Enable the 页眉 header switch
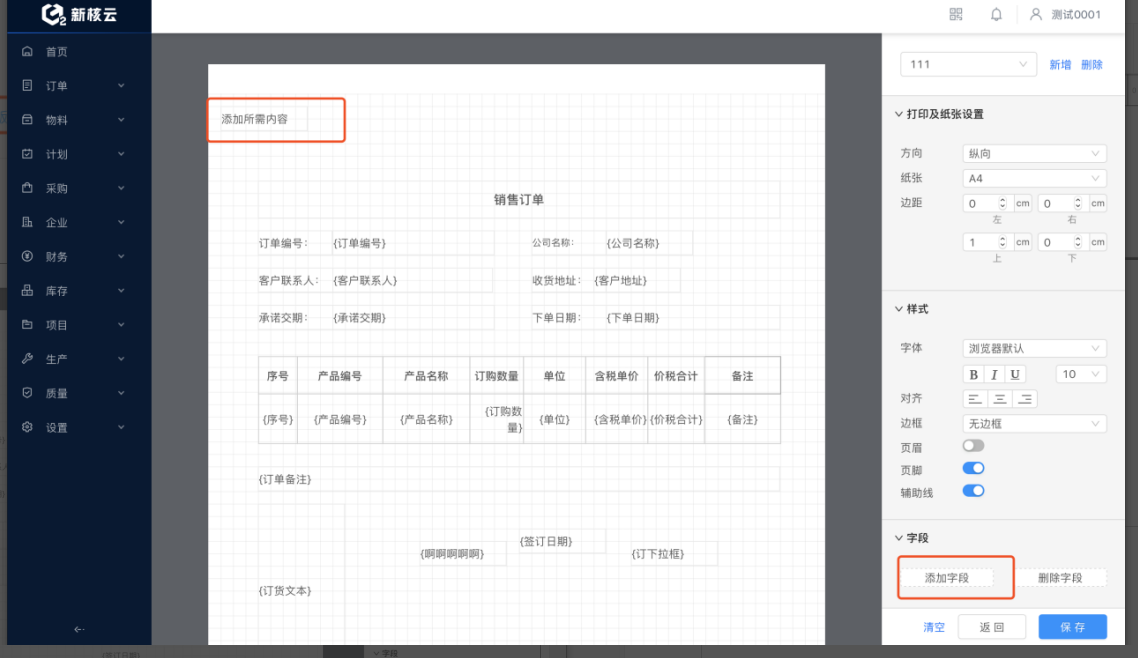This screenshot has height=658, width=1138. pyautogui.click(x=973, y=445)
